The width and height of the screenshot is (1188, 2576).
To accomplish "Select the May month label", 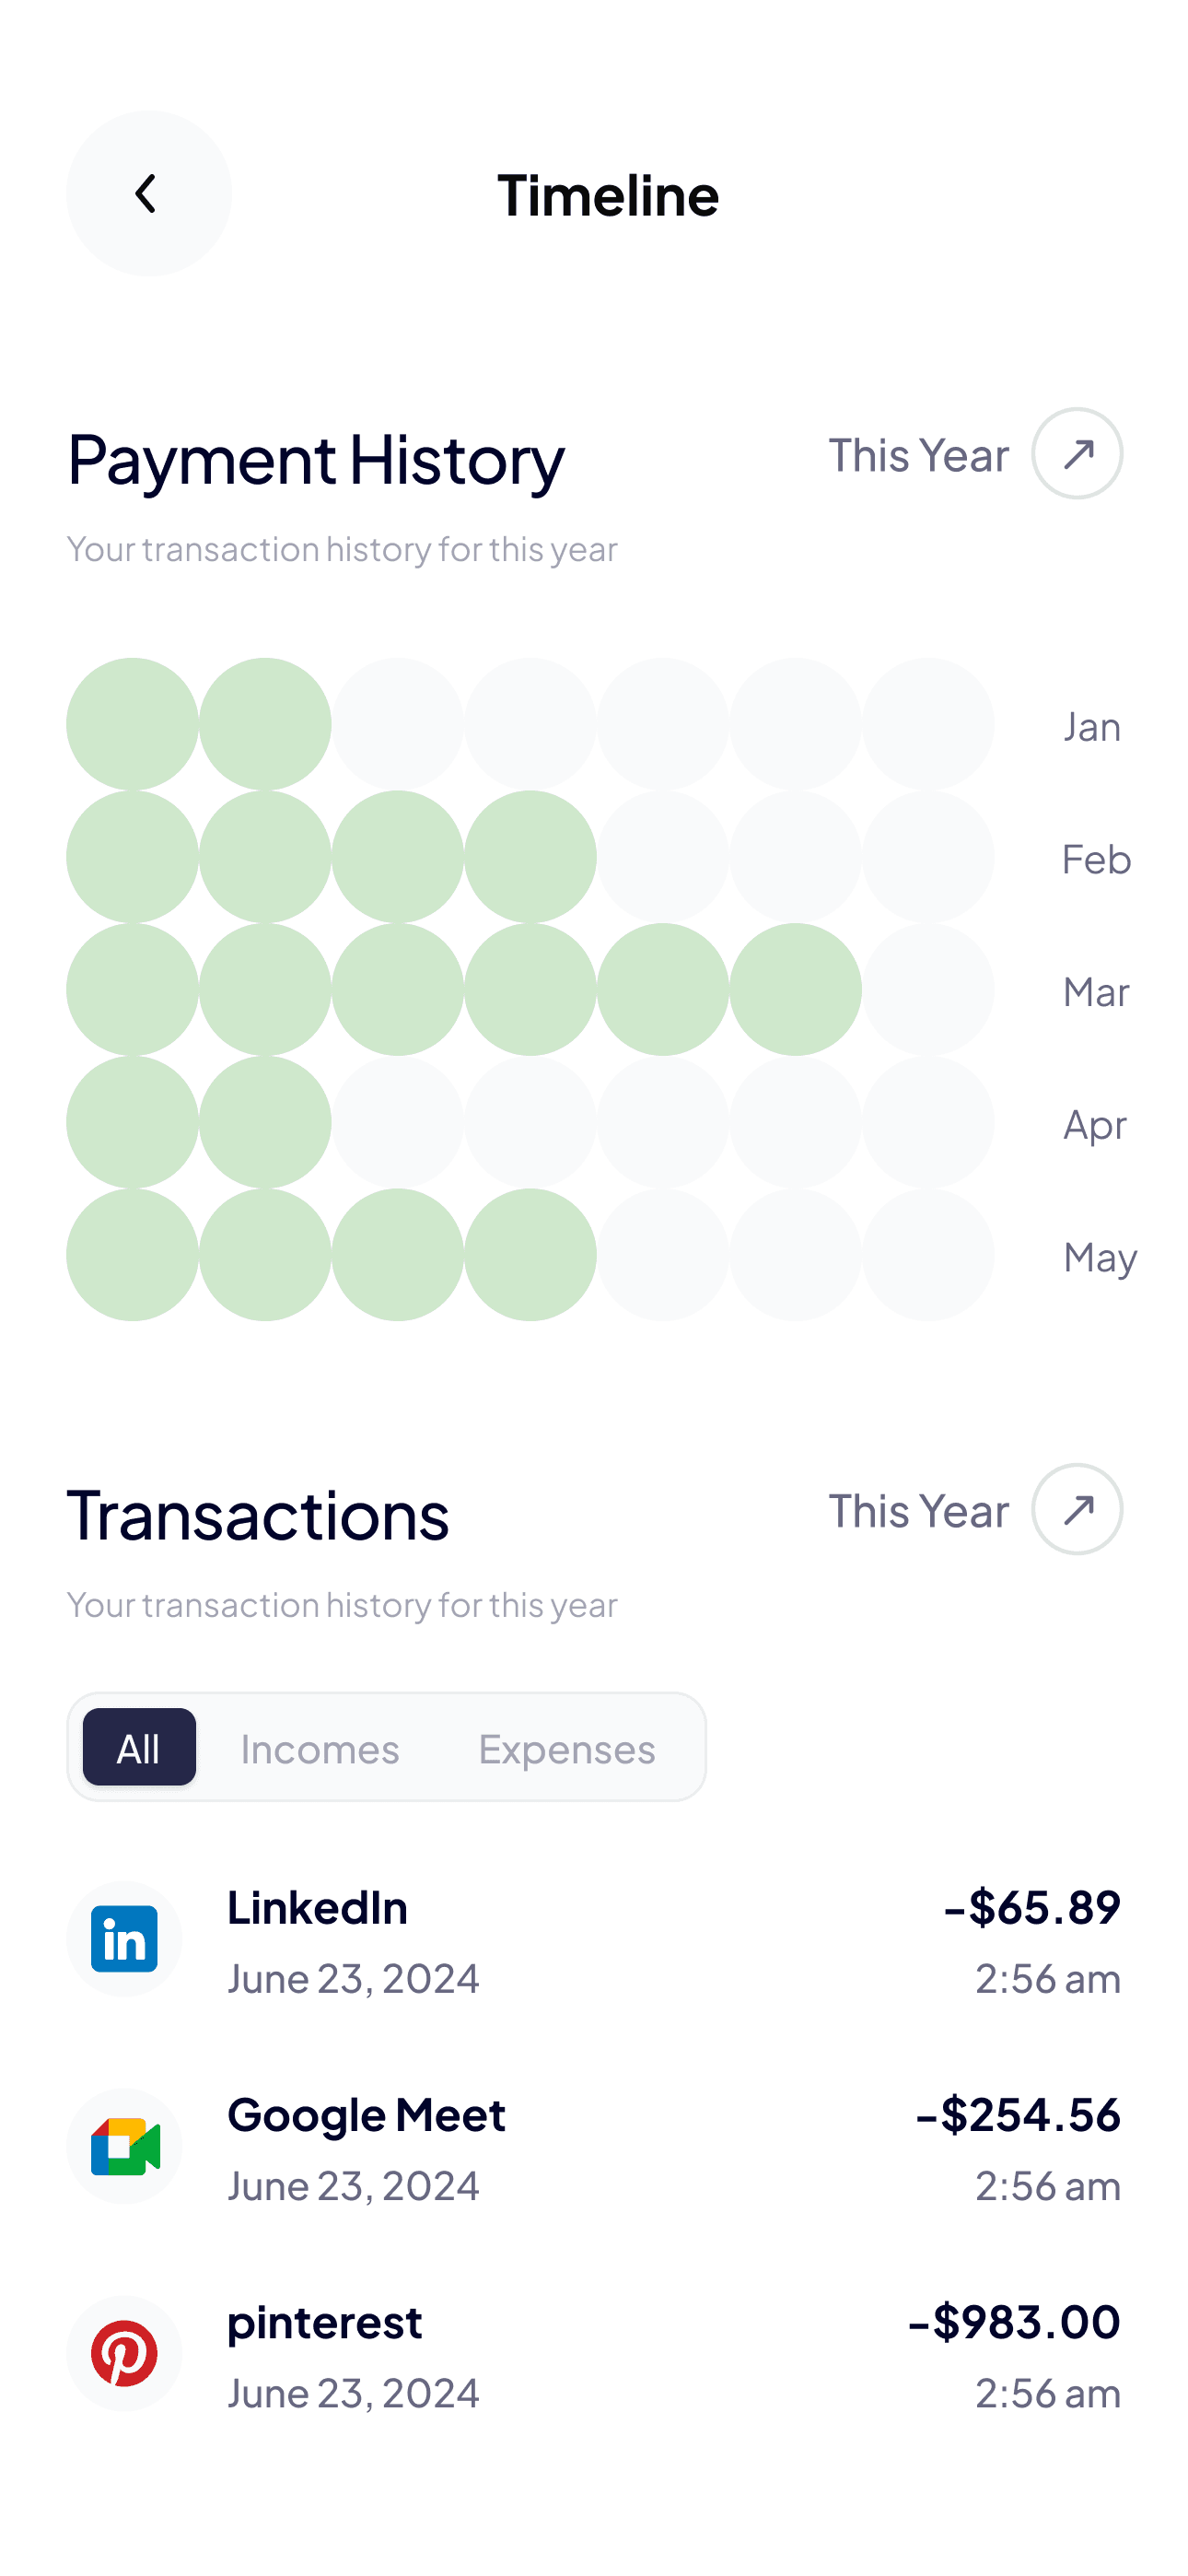I will click(1099, 1258).
